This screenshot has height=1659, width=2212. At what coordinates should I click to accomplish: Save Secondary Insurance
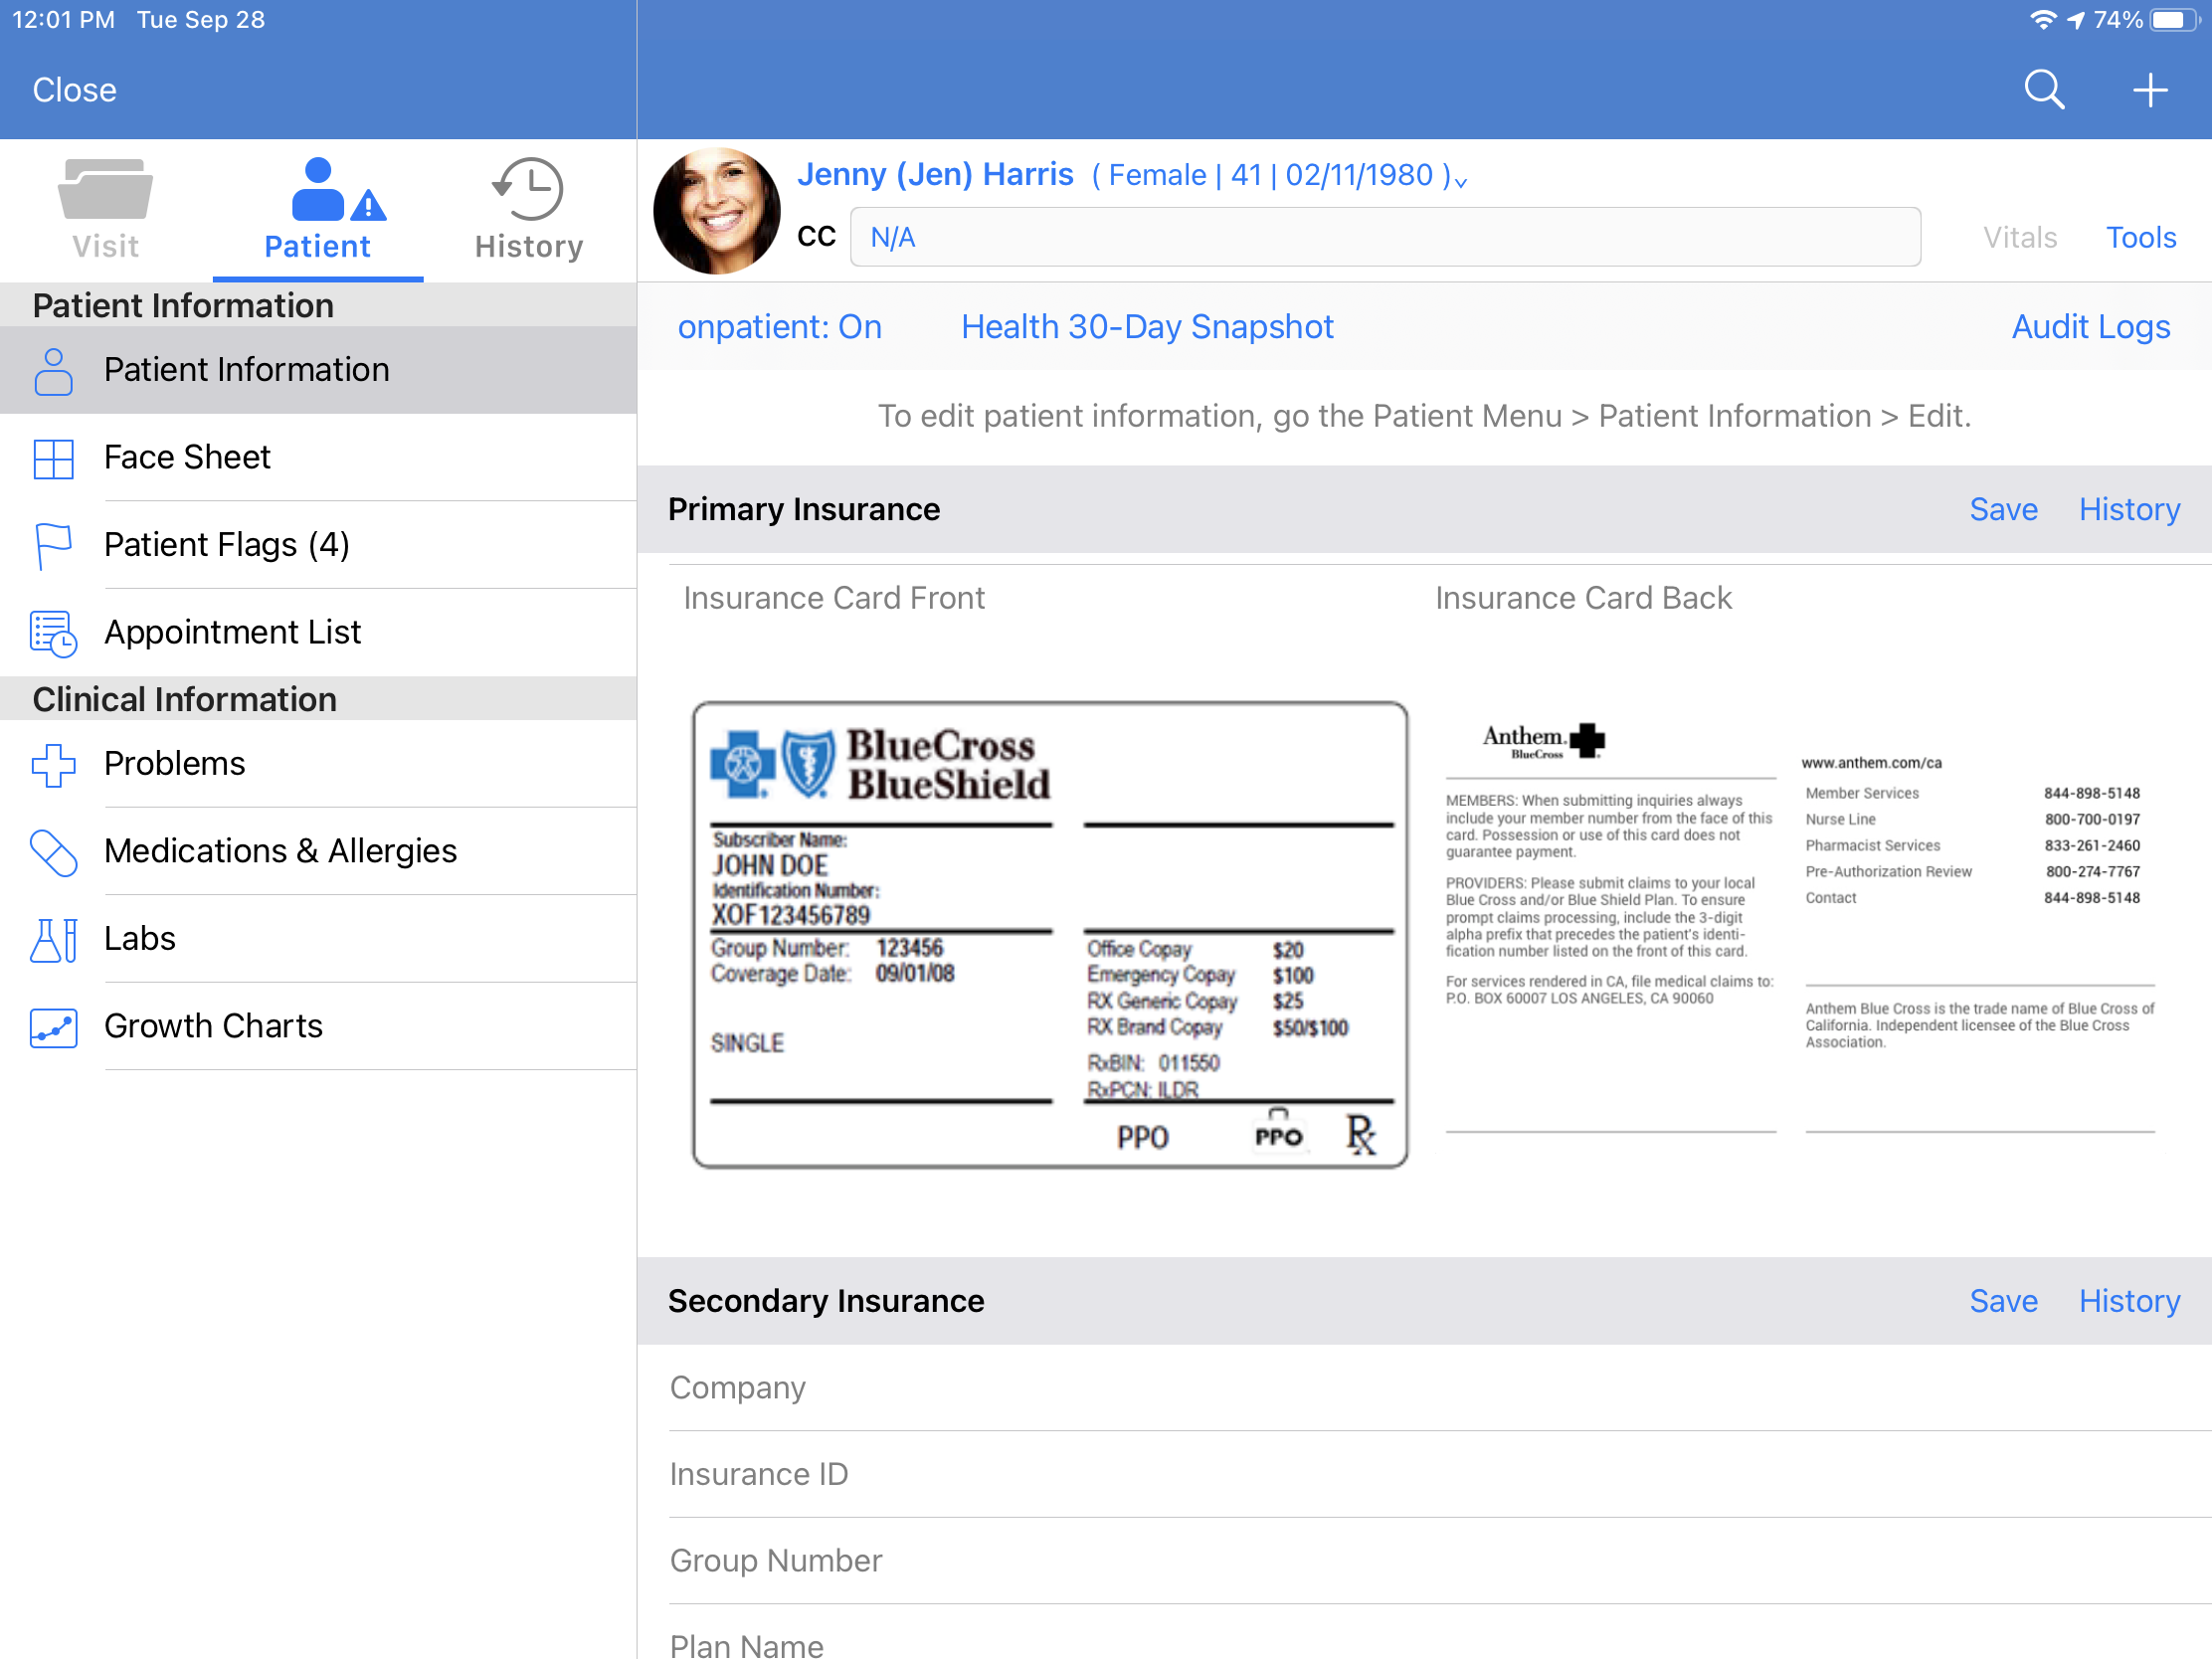(2003, 1302)
